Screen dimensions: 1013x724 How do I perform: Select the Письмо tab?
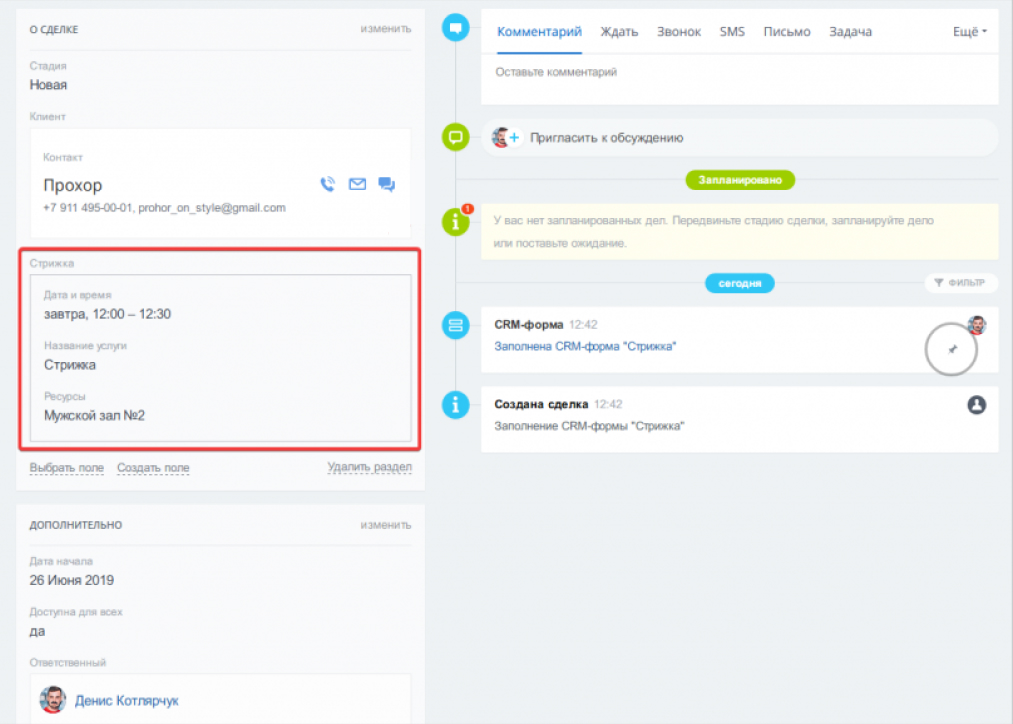[x=787, y=32]
